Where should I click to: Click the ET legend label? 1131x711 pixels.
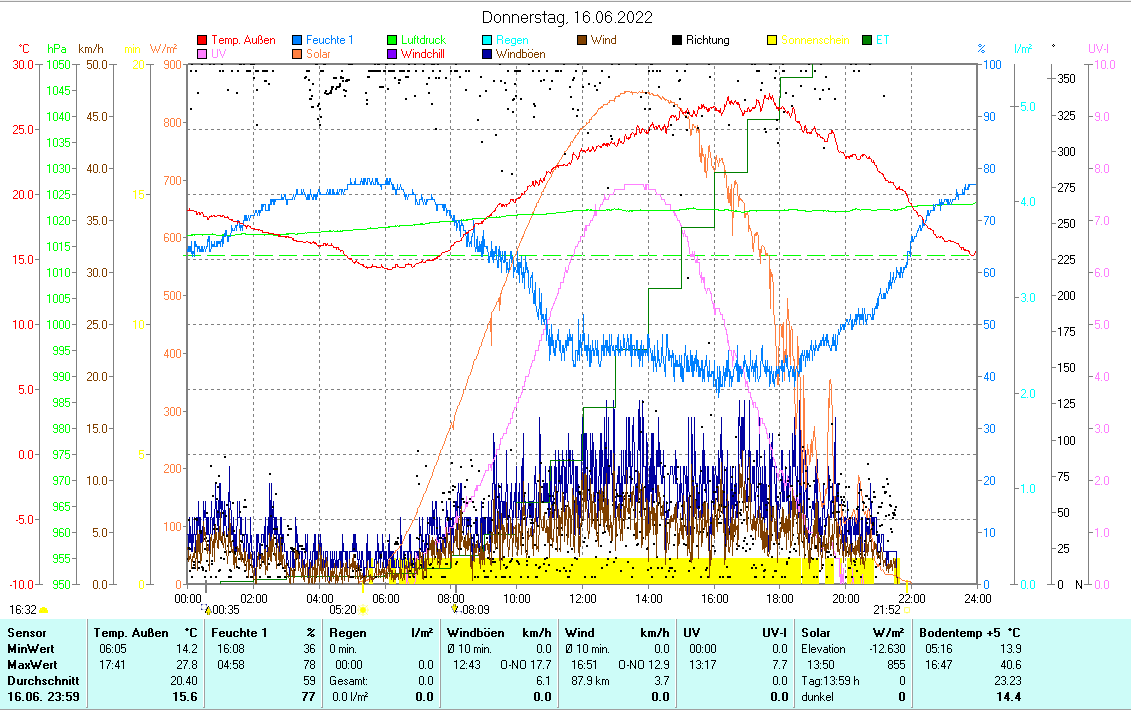pyautogui.click(x=881, y=41)
